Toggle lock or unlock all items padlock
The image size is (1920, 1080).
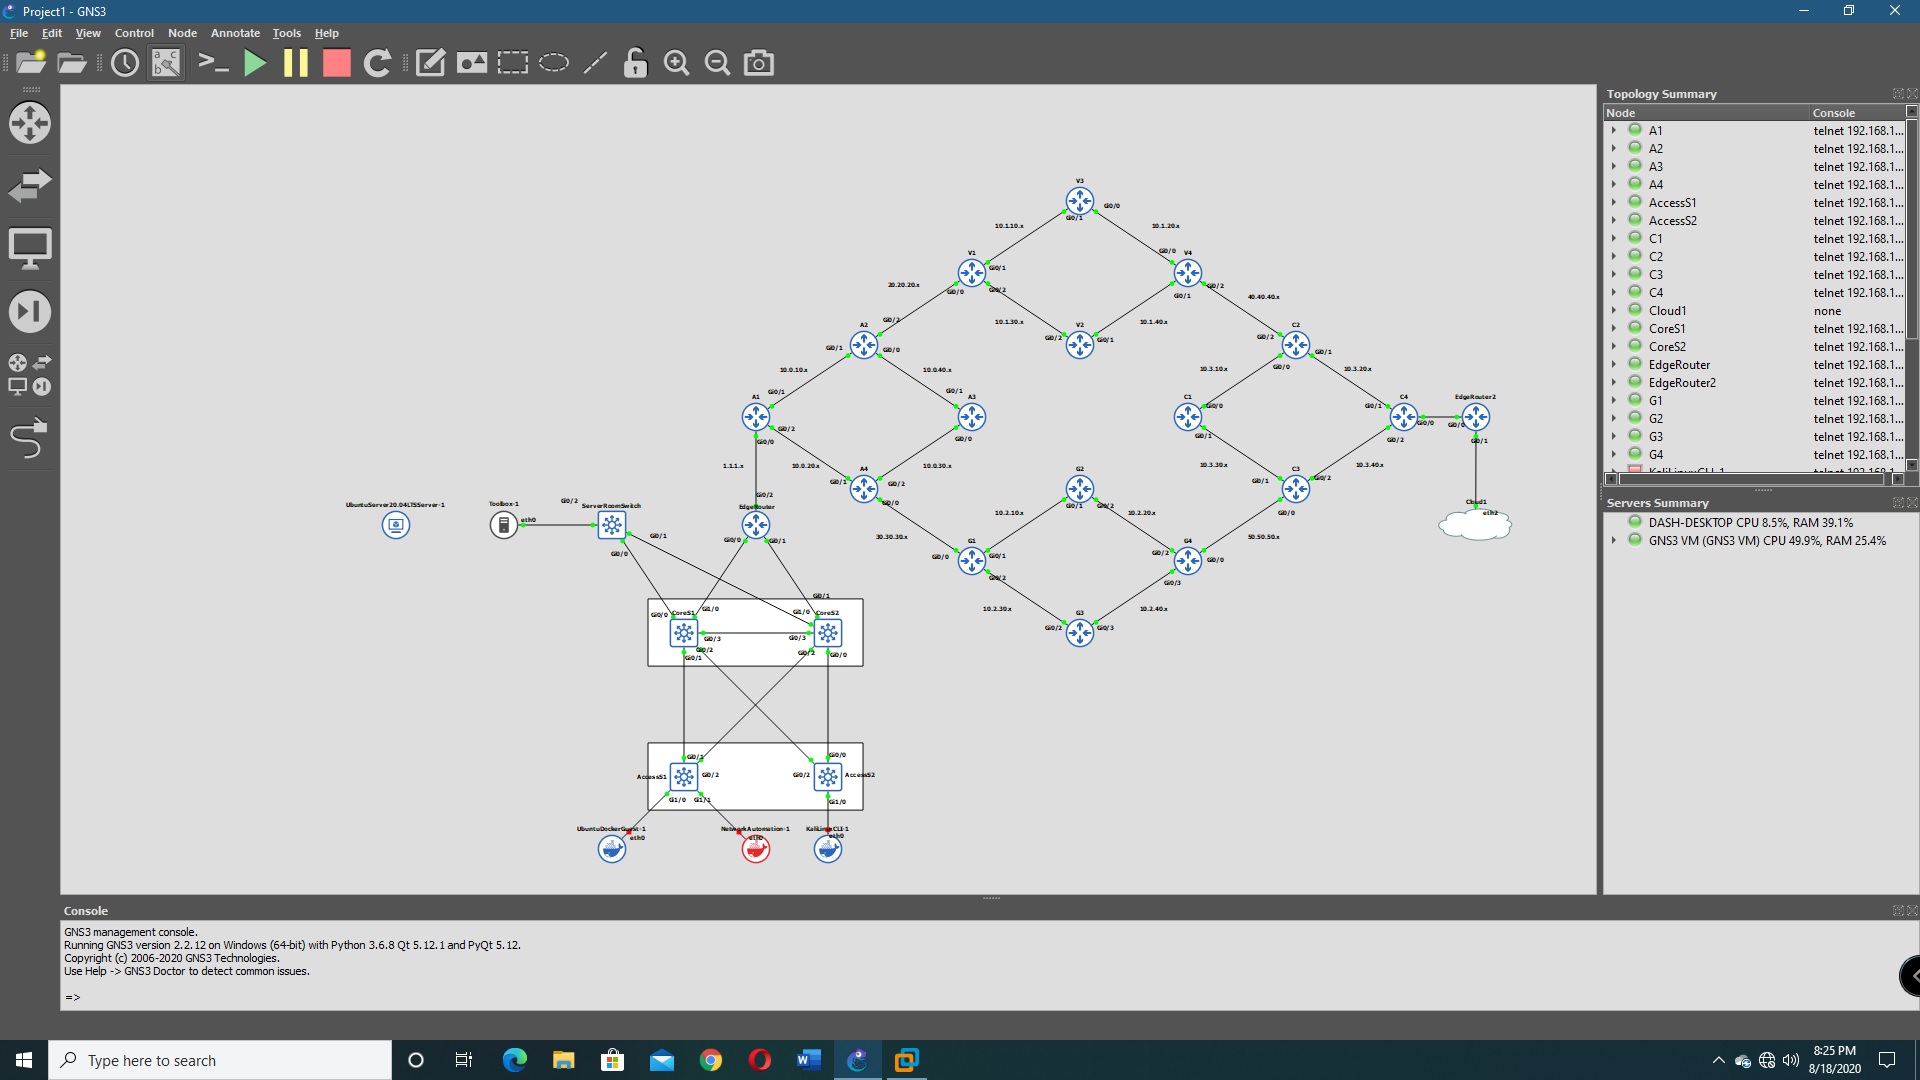pos(635,63)
